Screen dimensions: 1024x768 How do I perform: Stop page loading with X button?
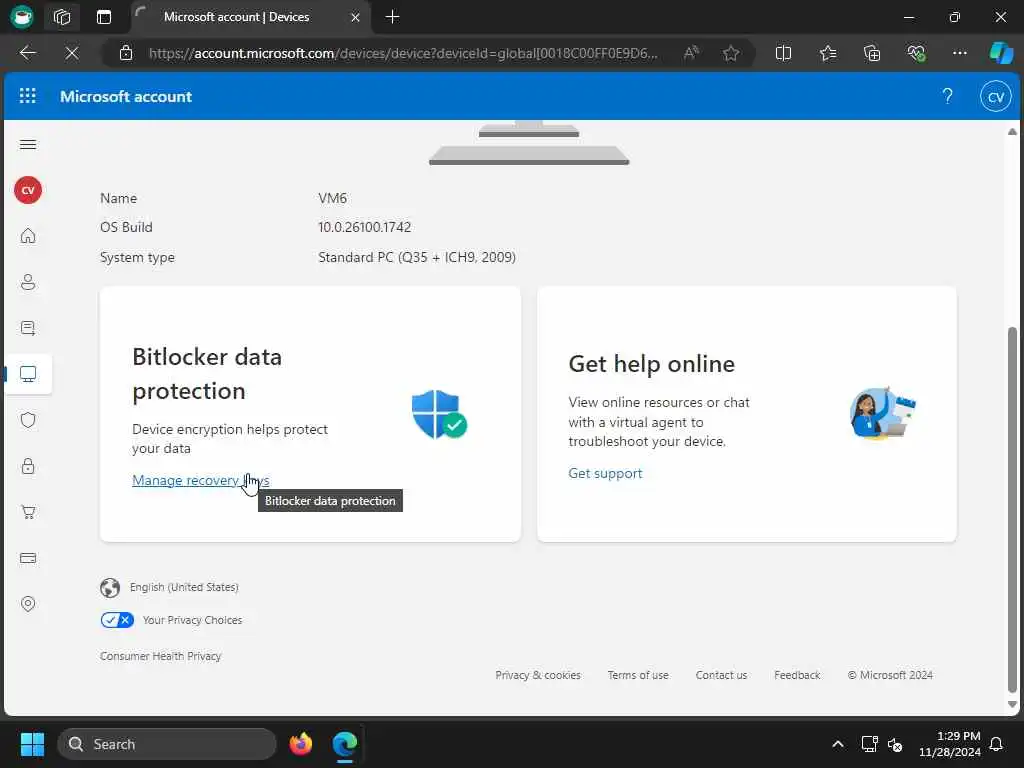tap(72, 53)
